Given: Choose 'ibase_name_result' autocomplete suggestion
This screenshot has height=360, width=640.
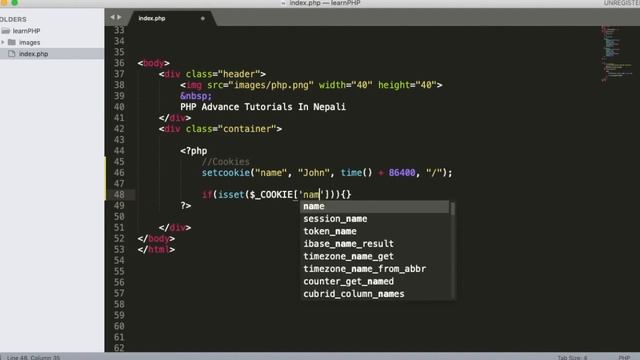Looking at the screenshot, I should [375, 244].
